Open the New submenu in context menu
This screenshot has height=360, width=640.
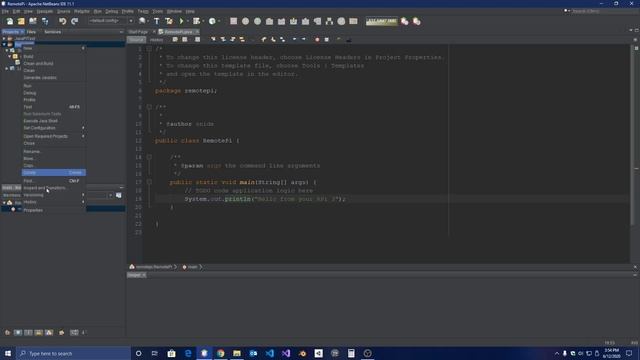pyautogui.click(x=53, y=48)
